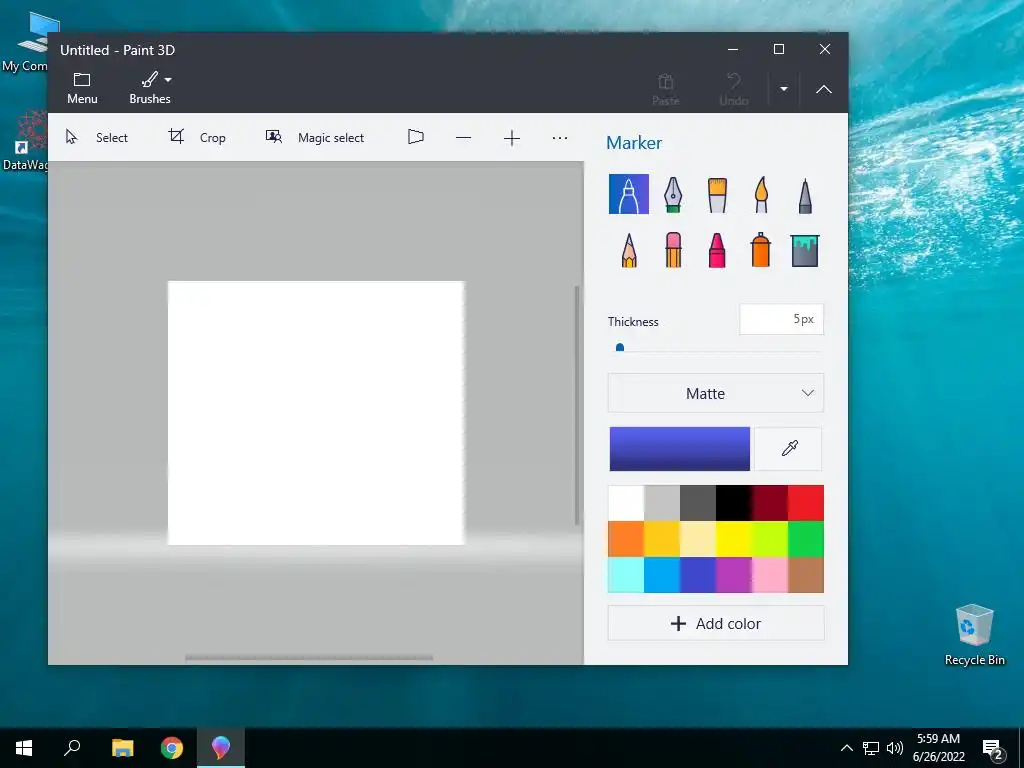Zoom out with the minus icon
The image size is (1024, 768).
[464, 138]
